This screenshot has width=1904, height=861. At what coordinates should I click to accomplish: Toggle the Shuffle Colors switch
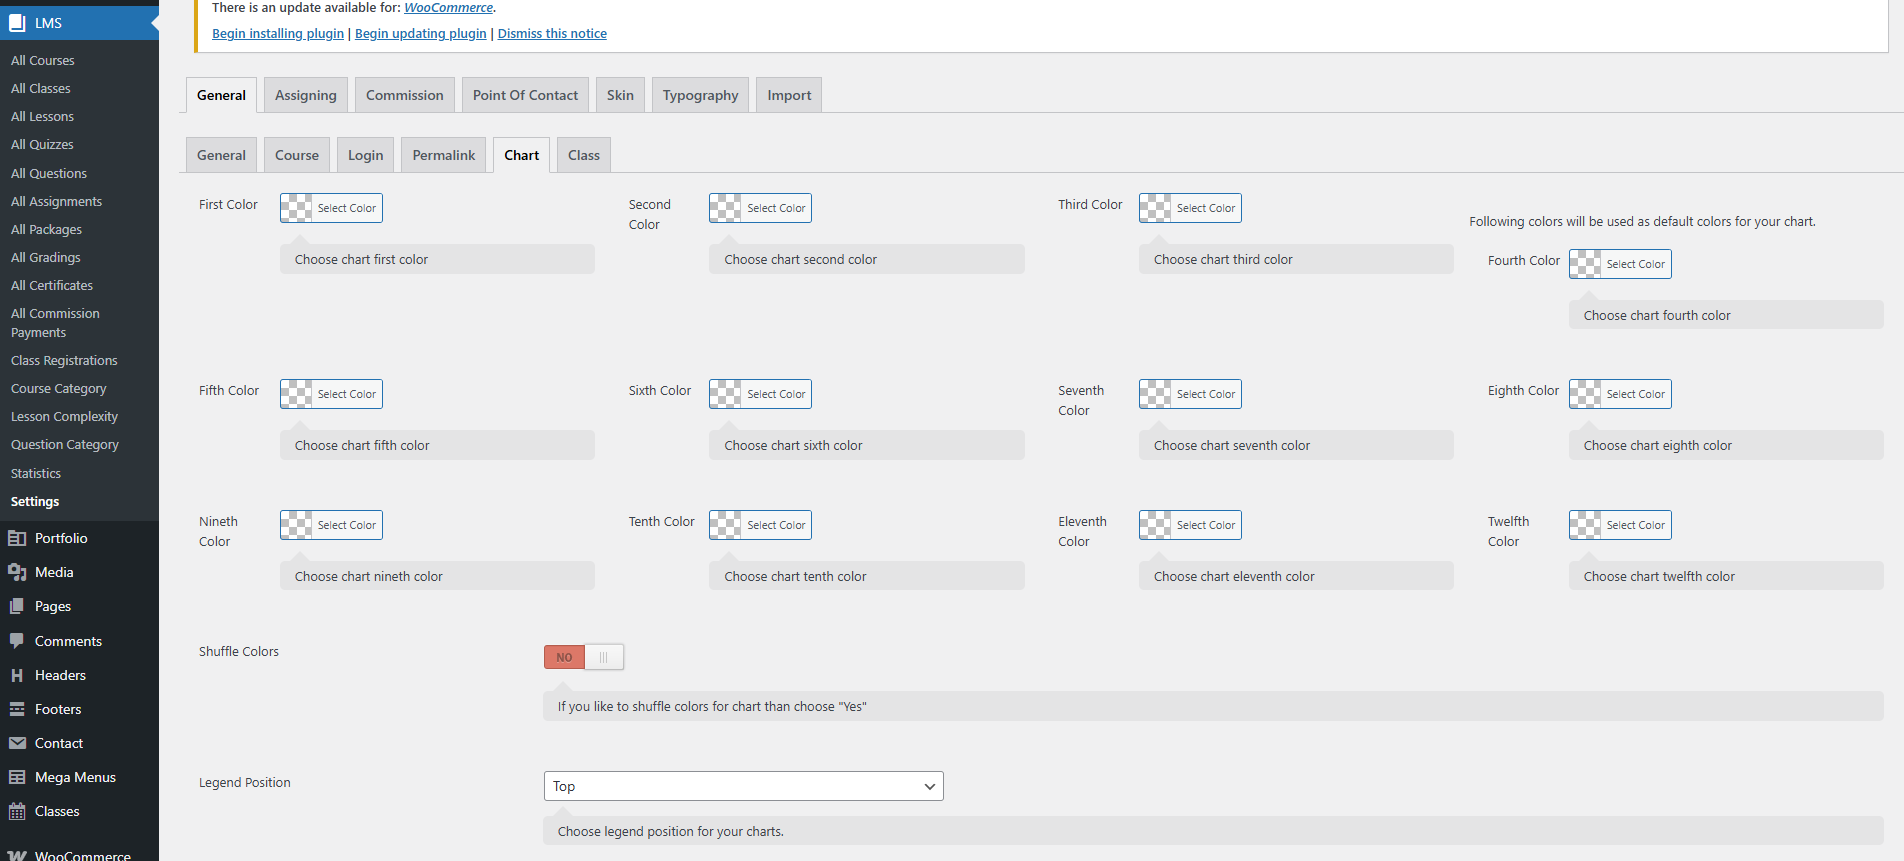point(584,657)
